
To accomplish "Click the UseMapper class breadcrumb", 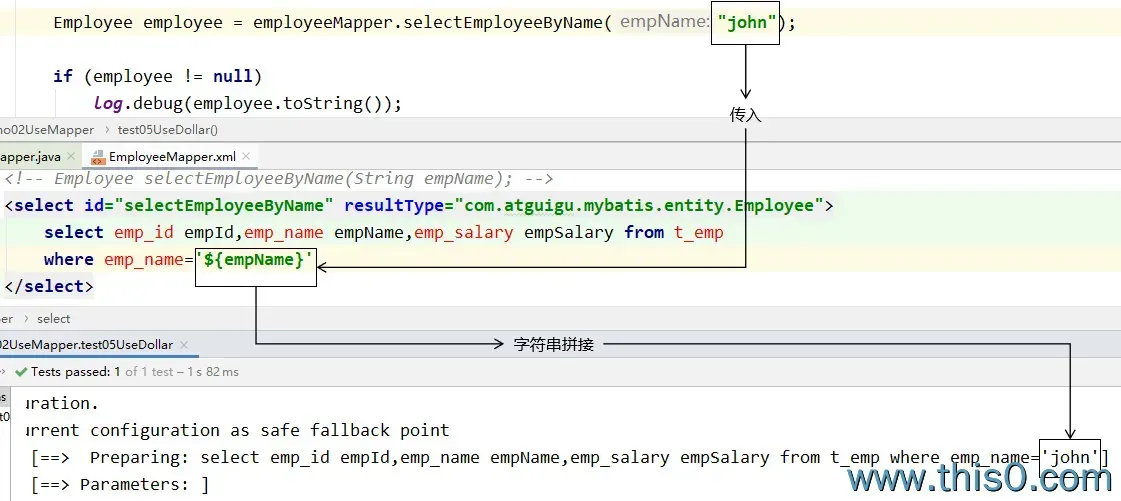I will point(46,129).
